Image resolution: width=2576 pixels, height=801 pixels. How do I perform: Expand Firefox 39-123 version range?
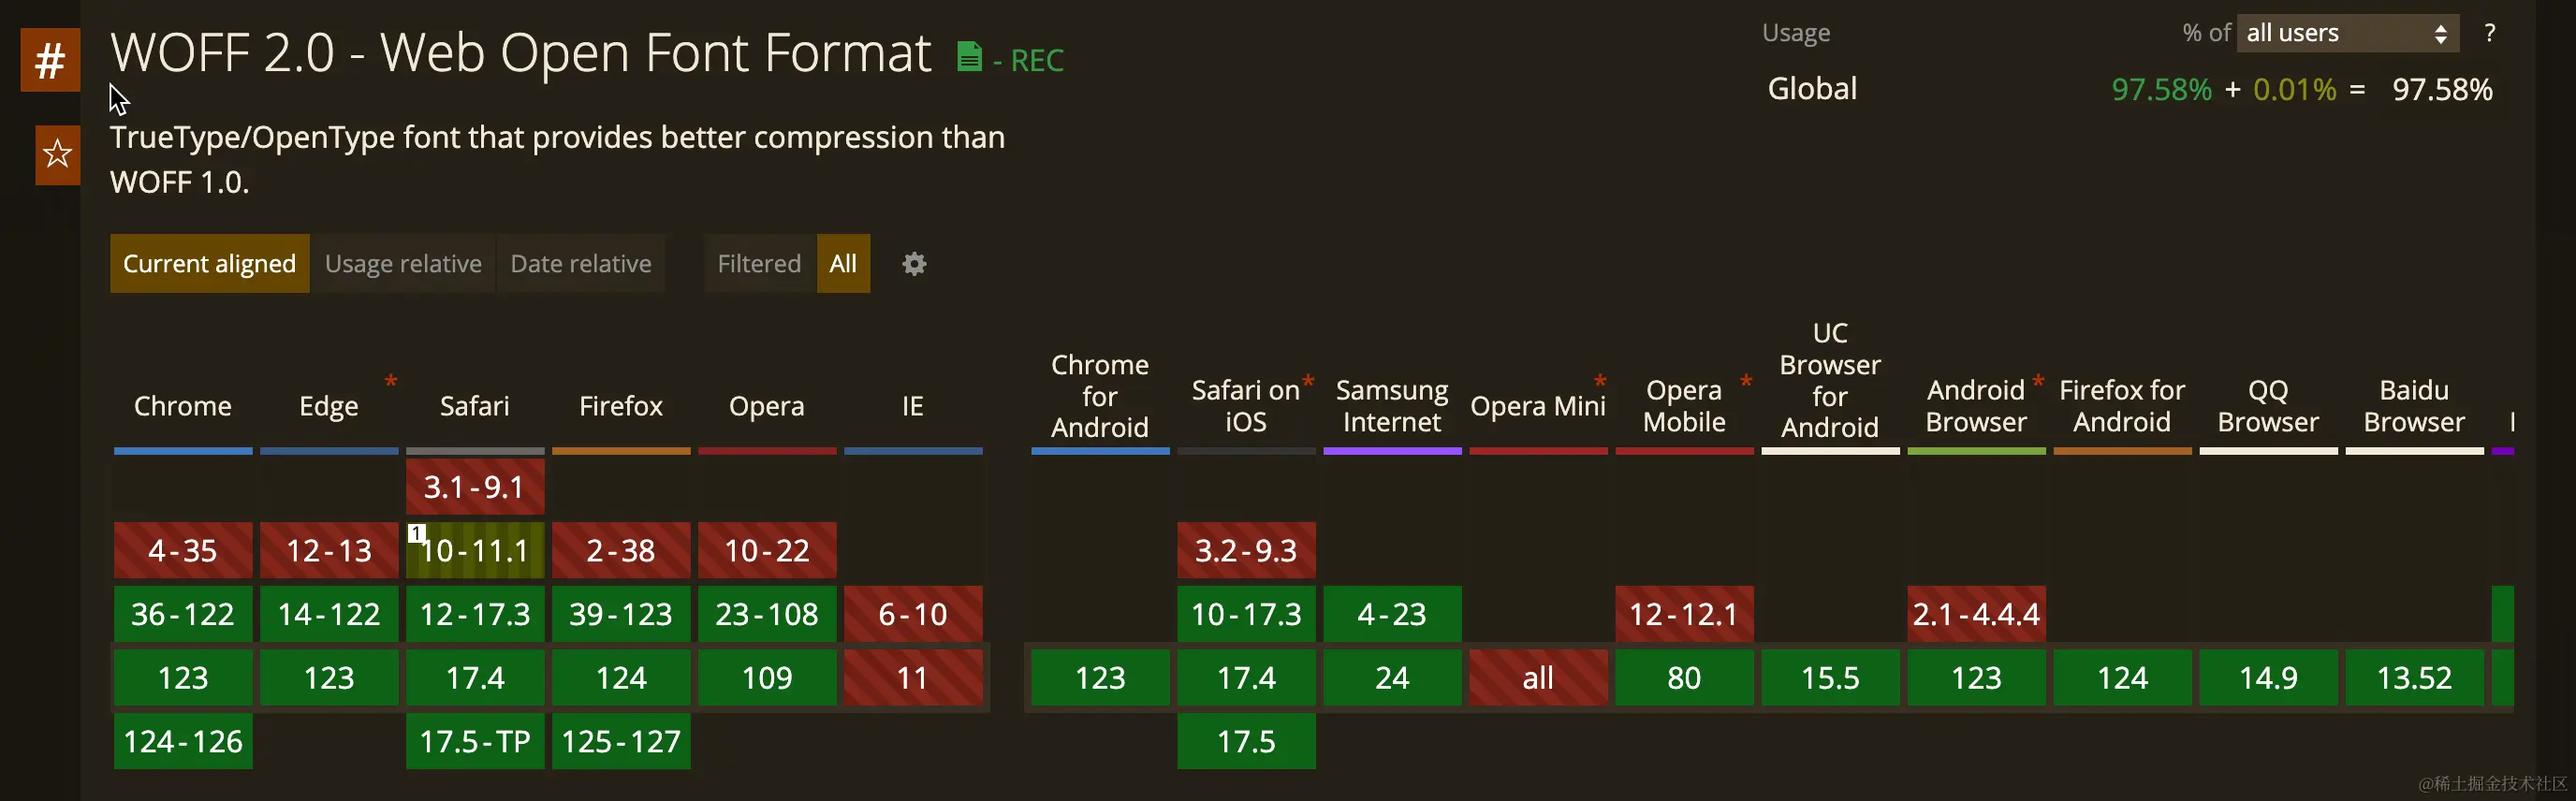pyautogui.click(x=621, y=614)
